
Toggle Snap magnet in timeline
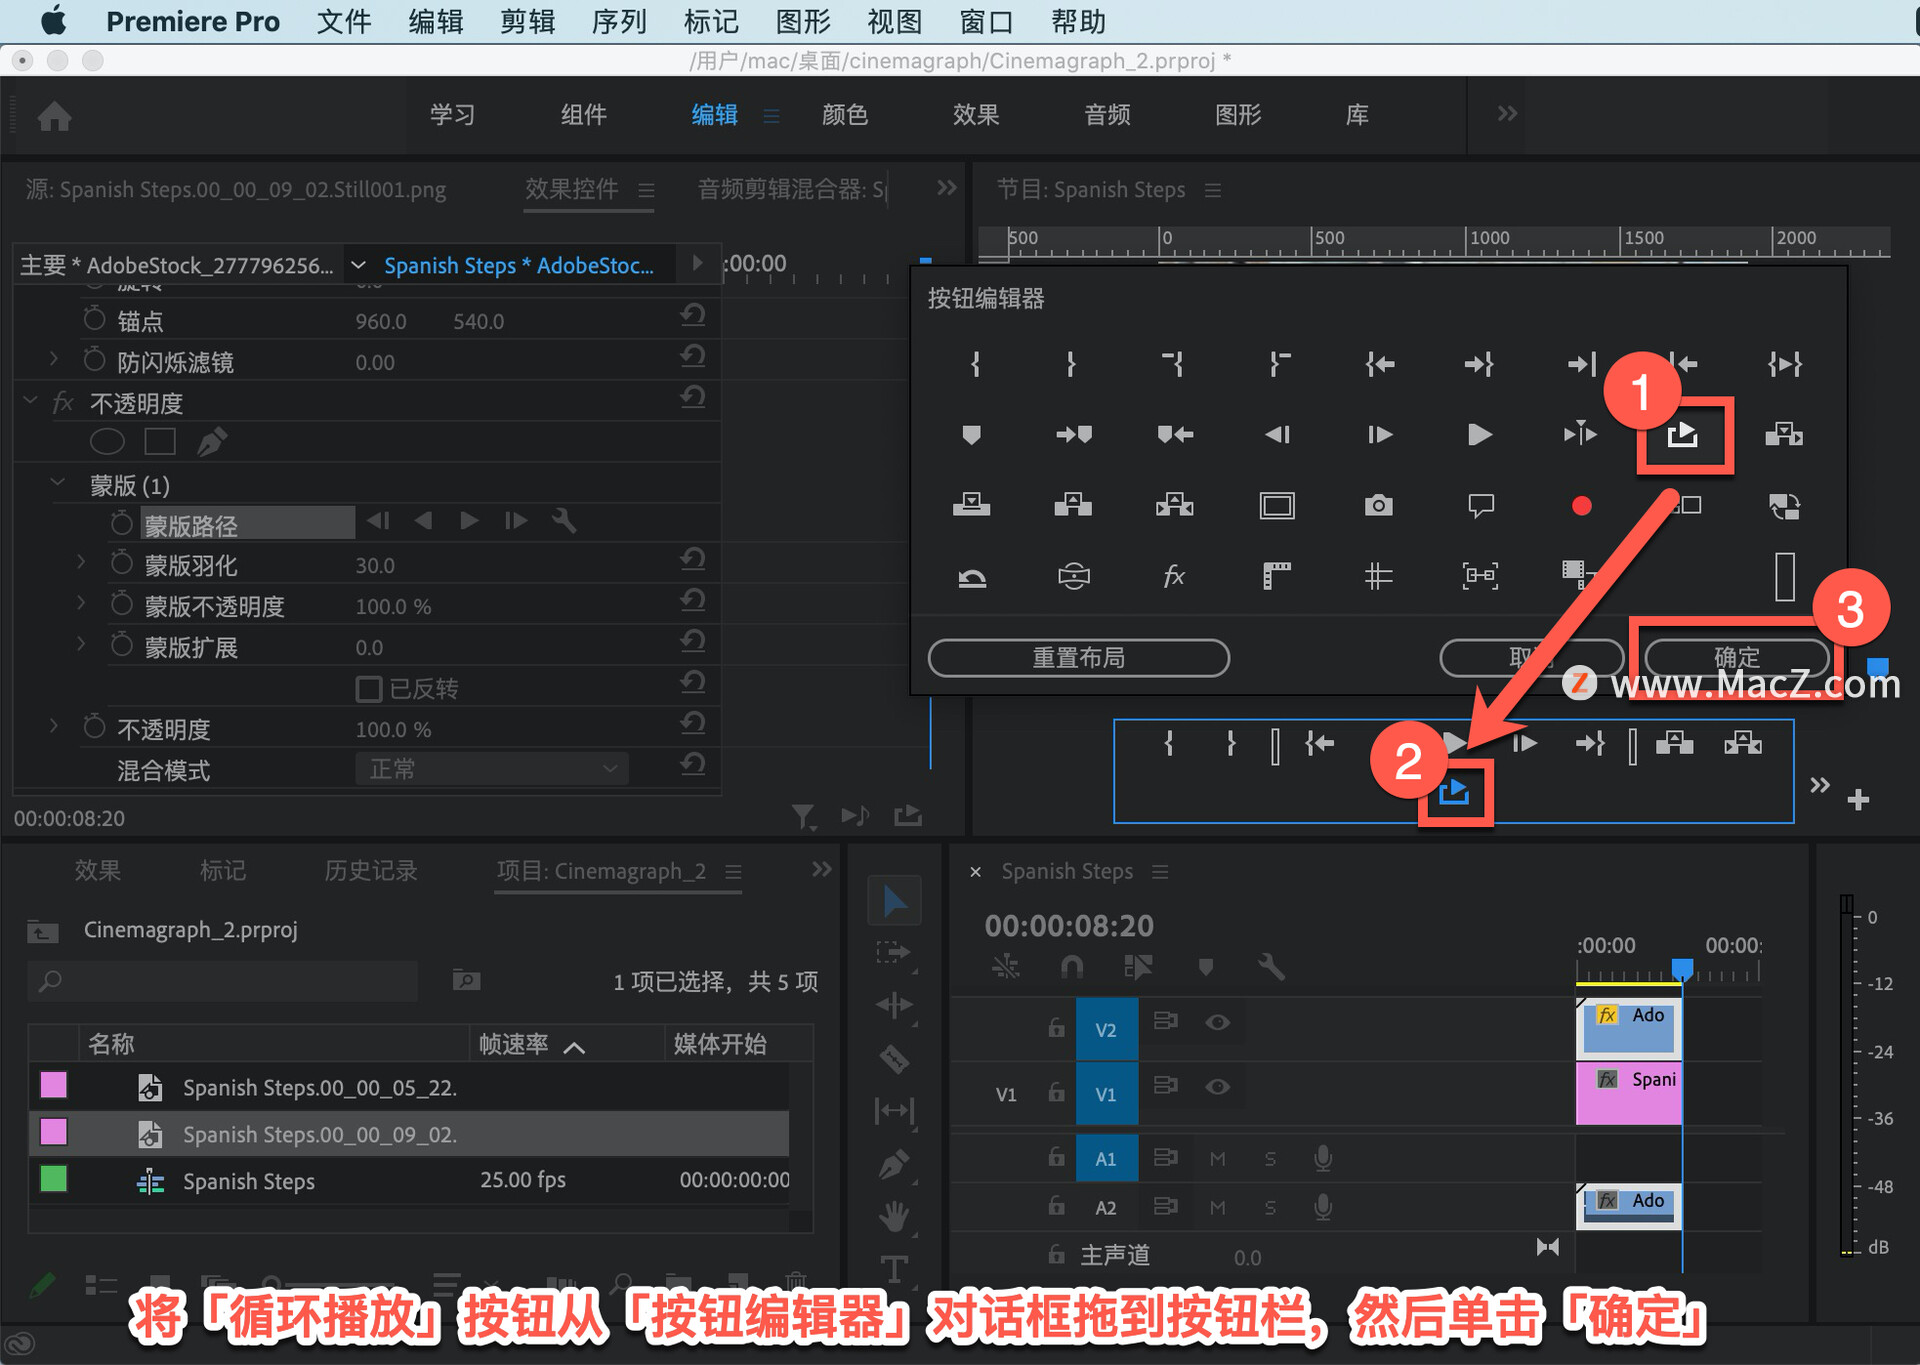click(1071, 967)
